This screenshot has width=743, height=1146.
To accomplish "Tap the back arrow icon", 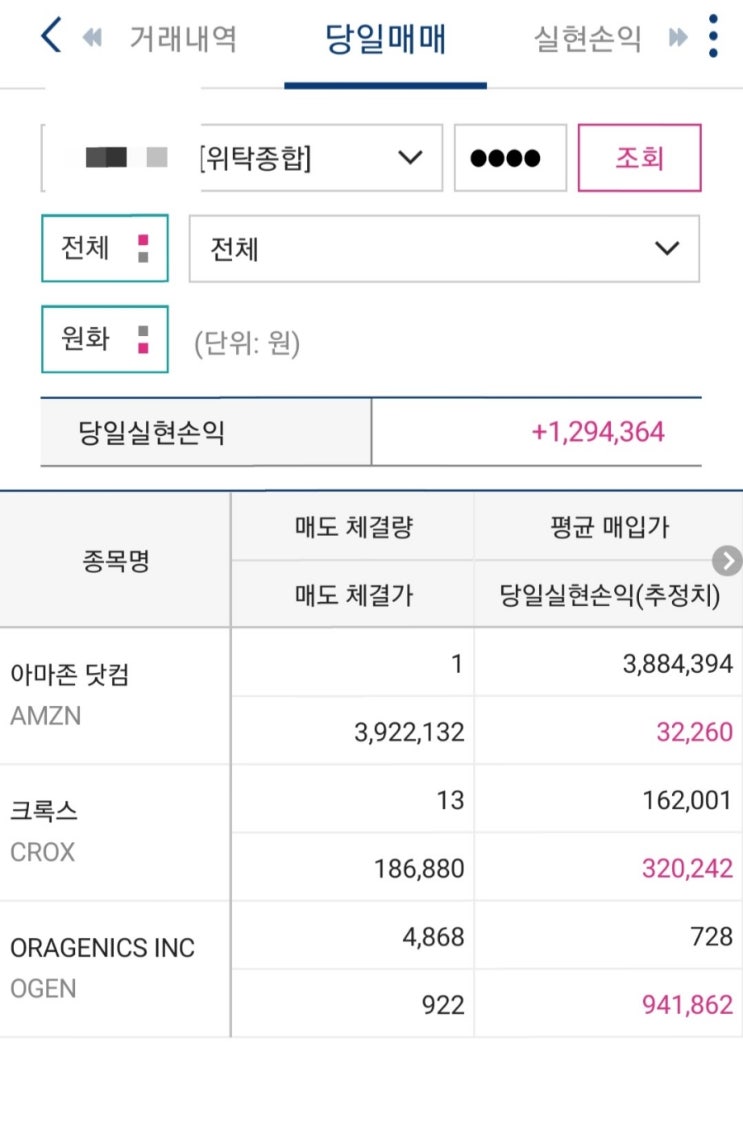I will 51,37.
